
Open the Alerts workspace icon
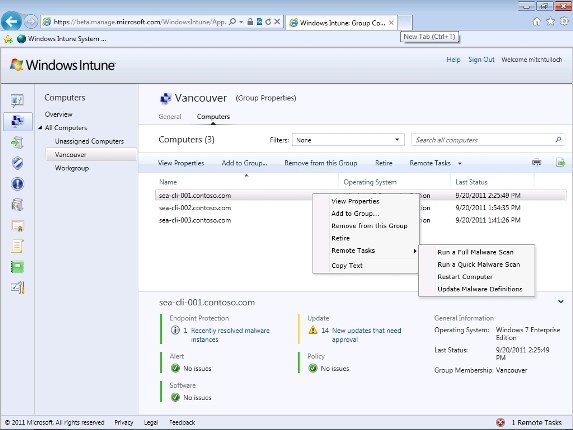tap(17, 184)
